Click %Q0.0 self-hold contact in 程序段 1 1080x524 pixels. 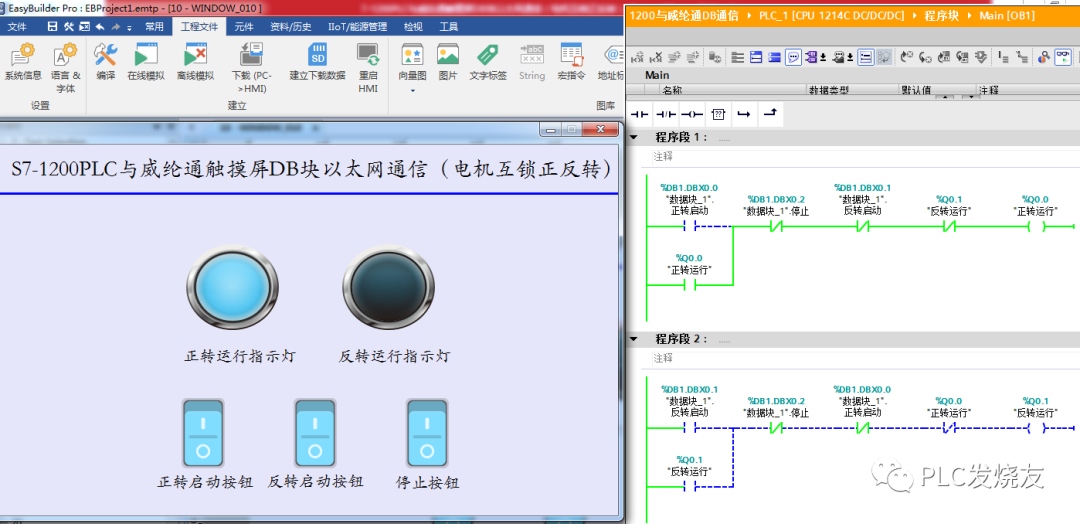(x=689, y=284)
